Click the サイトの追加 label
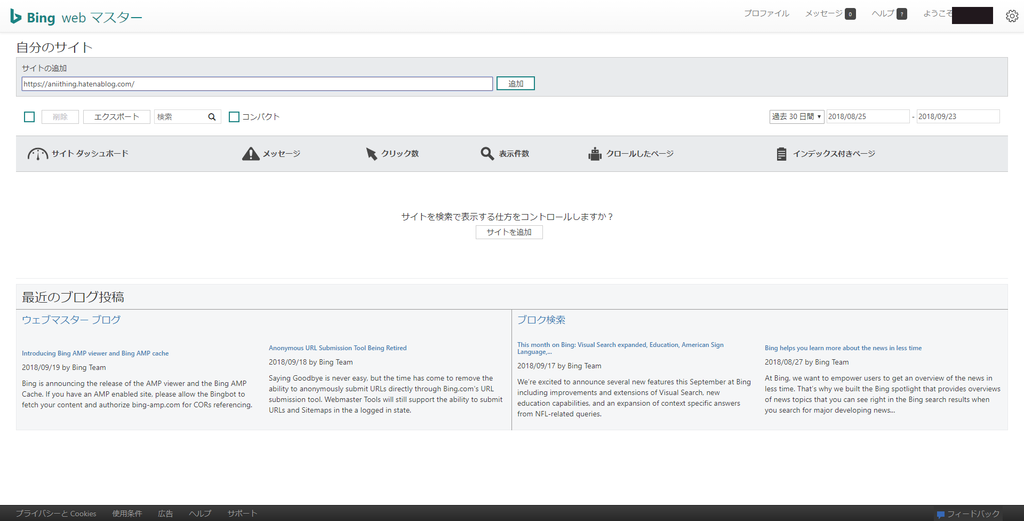This screenshot has height=521, width=1024. (x=44, y=68)
